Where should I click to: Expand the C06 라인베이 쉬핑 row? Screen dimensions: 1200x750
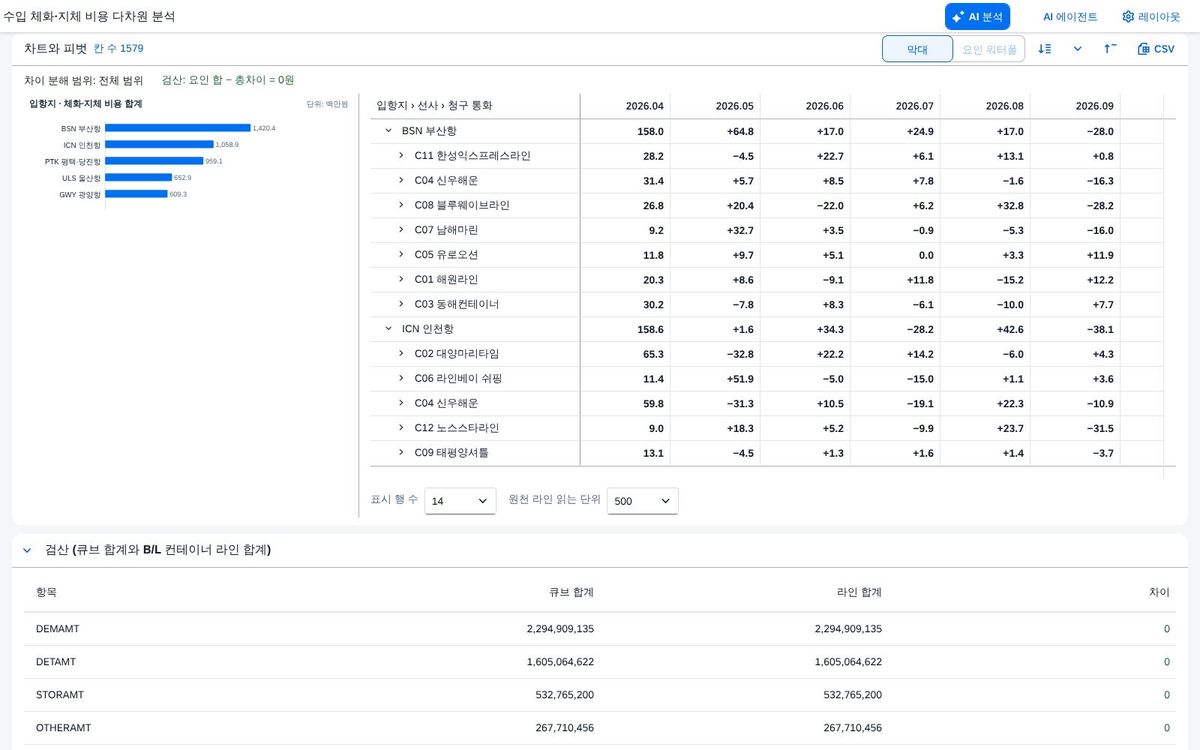(401, 379)
